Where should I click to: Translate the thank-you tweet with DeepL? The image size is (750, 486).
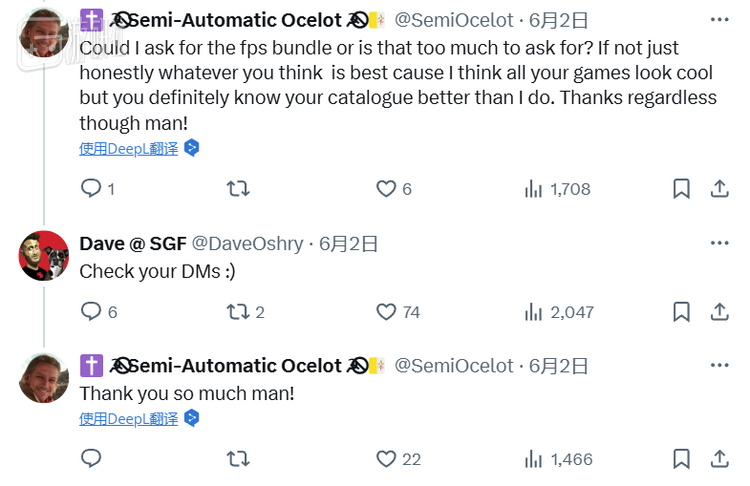click(129, 418)
